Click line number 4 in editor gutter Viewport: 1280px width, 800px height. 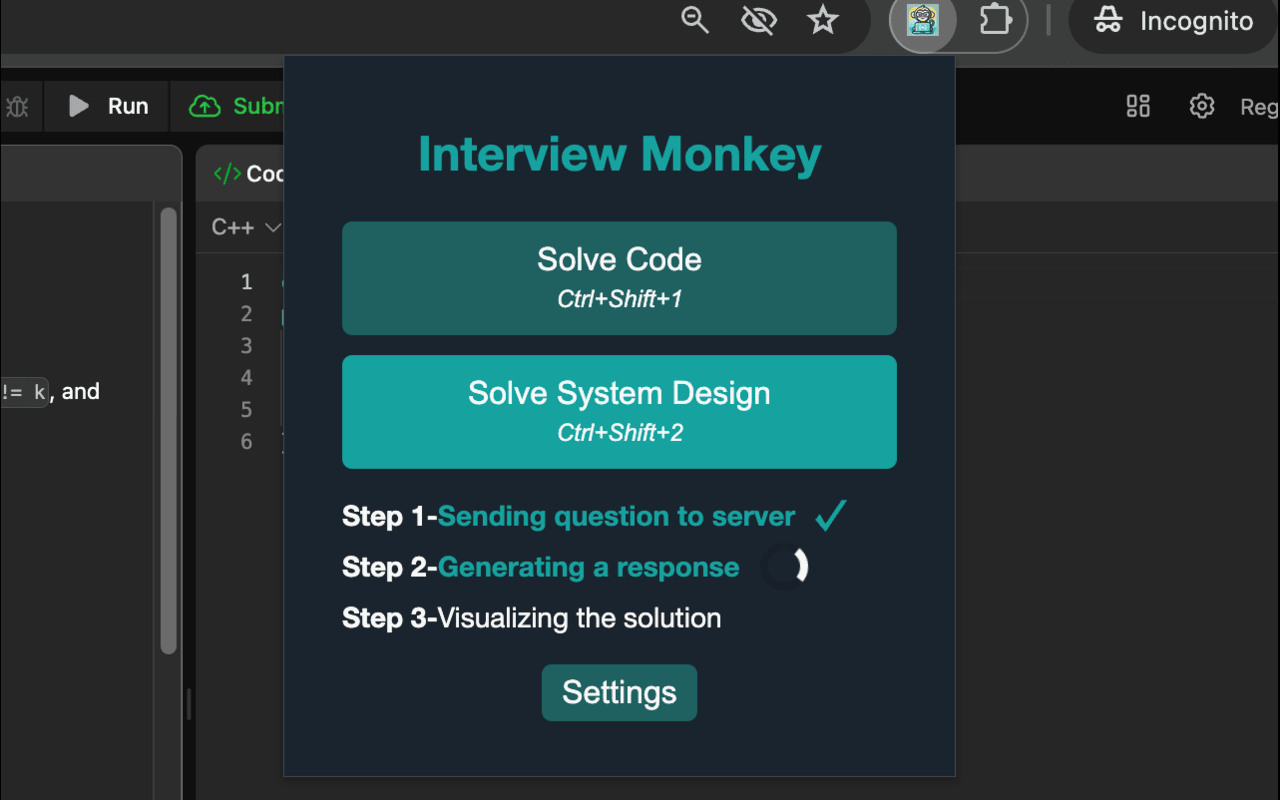pos(246,378)
